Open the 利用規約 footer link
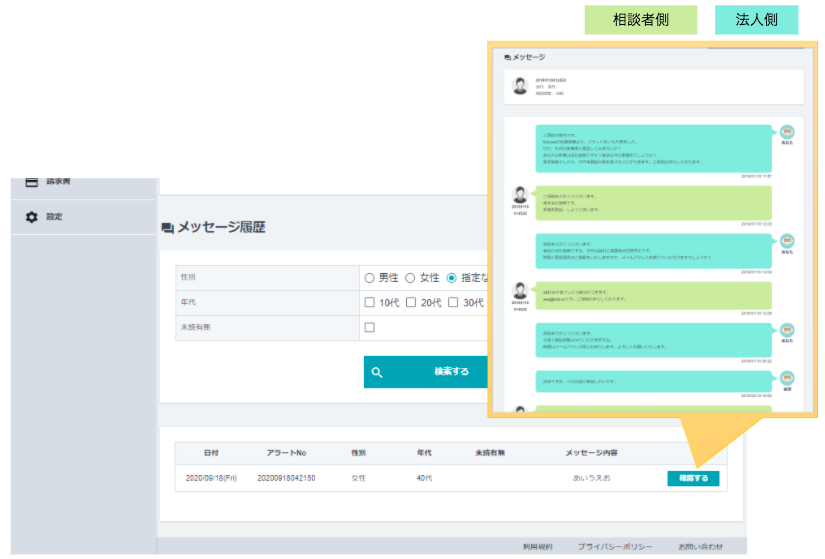Image resolution: width=825 pixels, height=559 pixels. 537,547
